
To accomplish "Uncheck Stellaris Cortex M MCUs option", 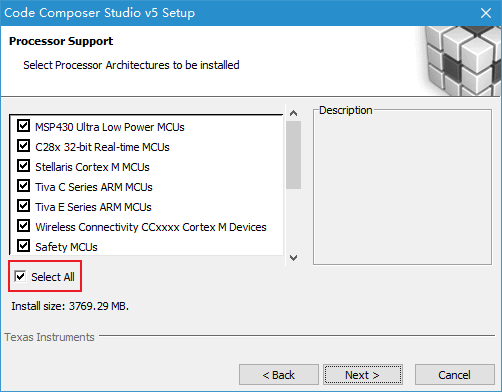I will pos(23,166).
